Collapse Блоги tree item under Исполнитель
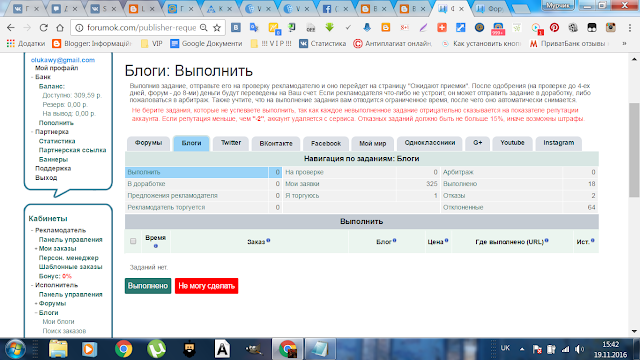This screenshot has width=640, height=360. [x=36, y=313]
